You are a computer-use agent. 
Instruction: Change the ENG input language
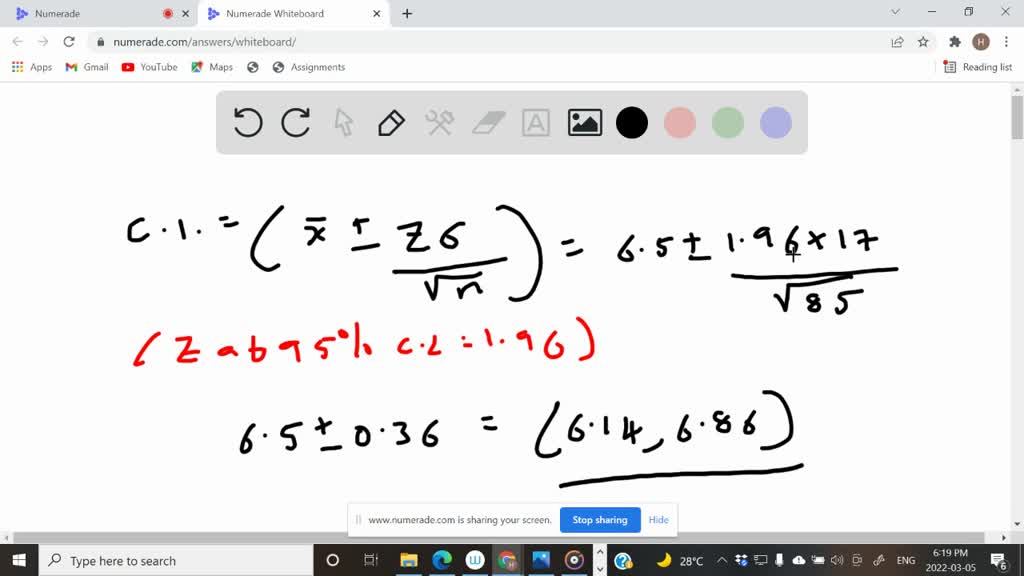point(906,560)
